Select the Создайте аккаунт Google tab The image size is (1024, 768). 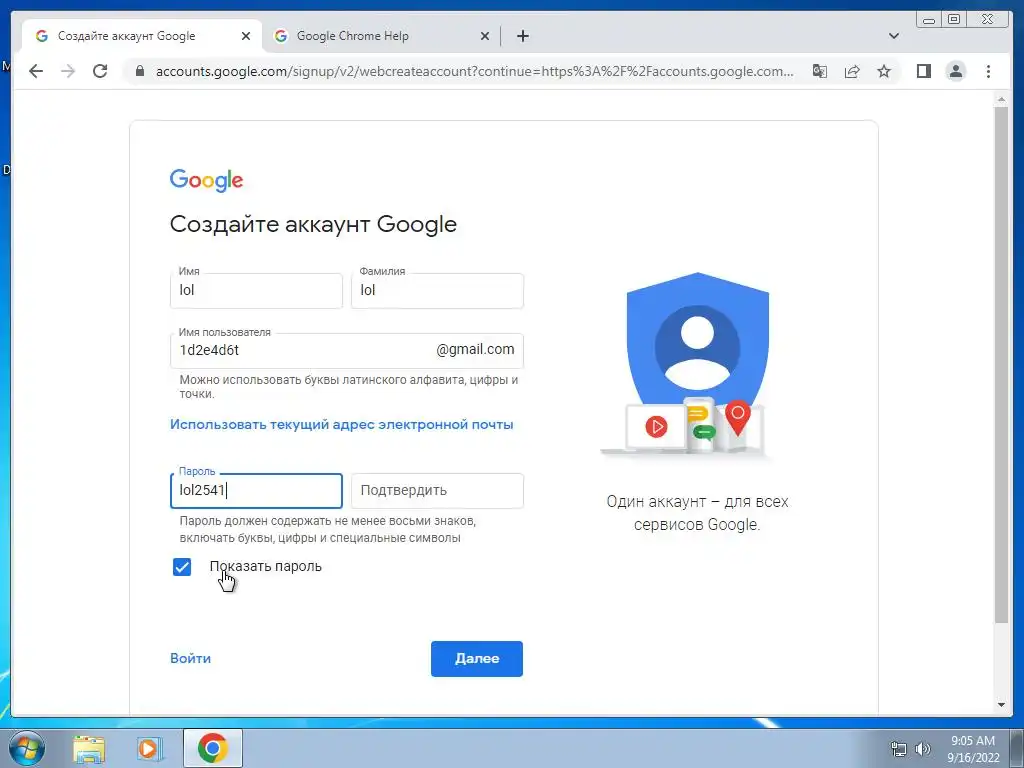[x=142, y=36]
